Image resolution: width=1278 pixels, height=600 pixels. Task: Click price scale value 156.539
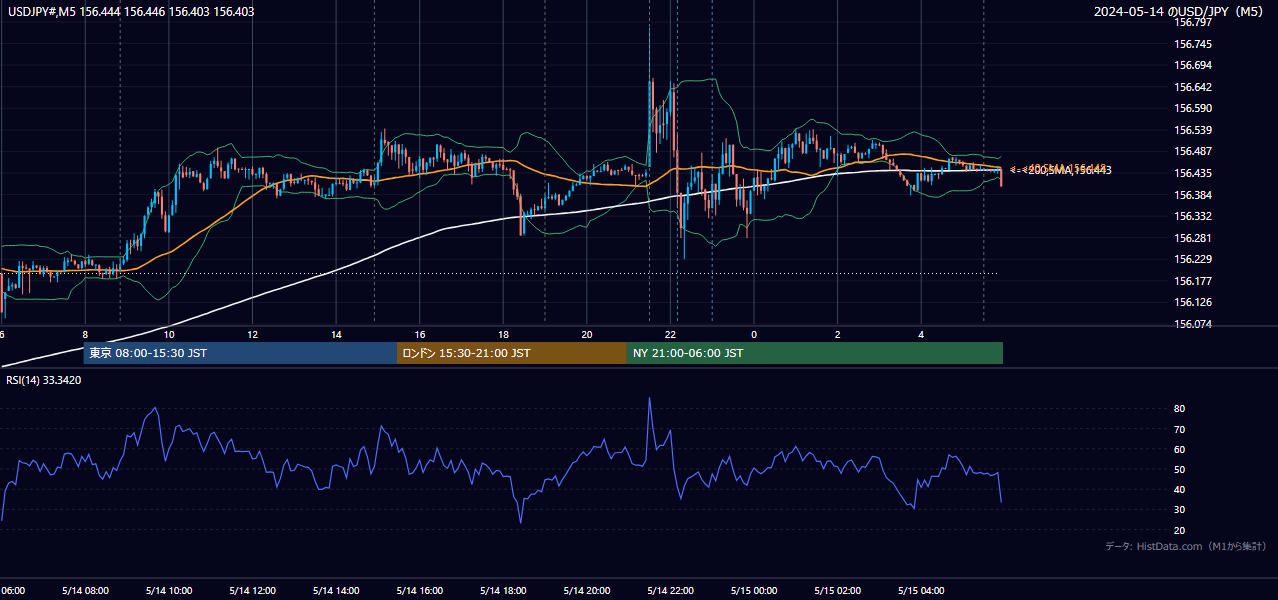tap(1191, 130)
